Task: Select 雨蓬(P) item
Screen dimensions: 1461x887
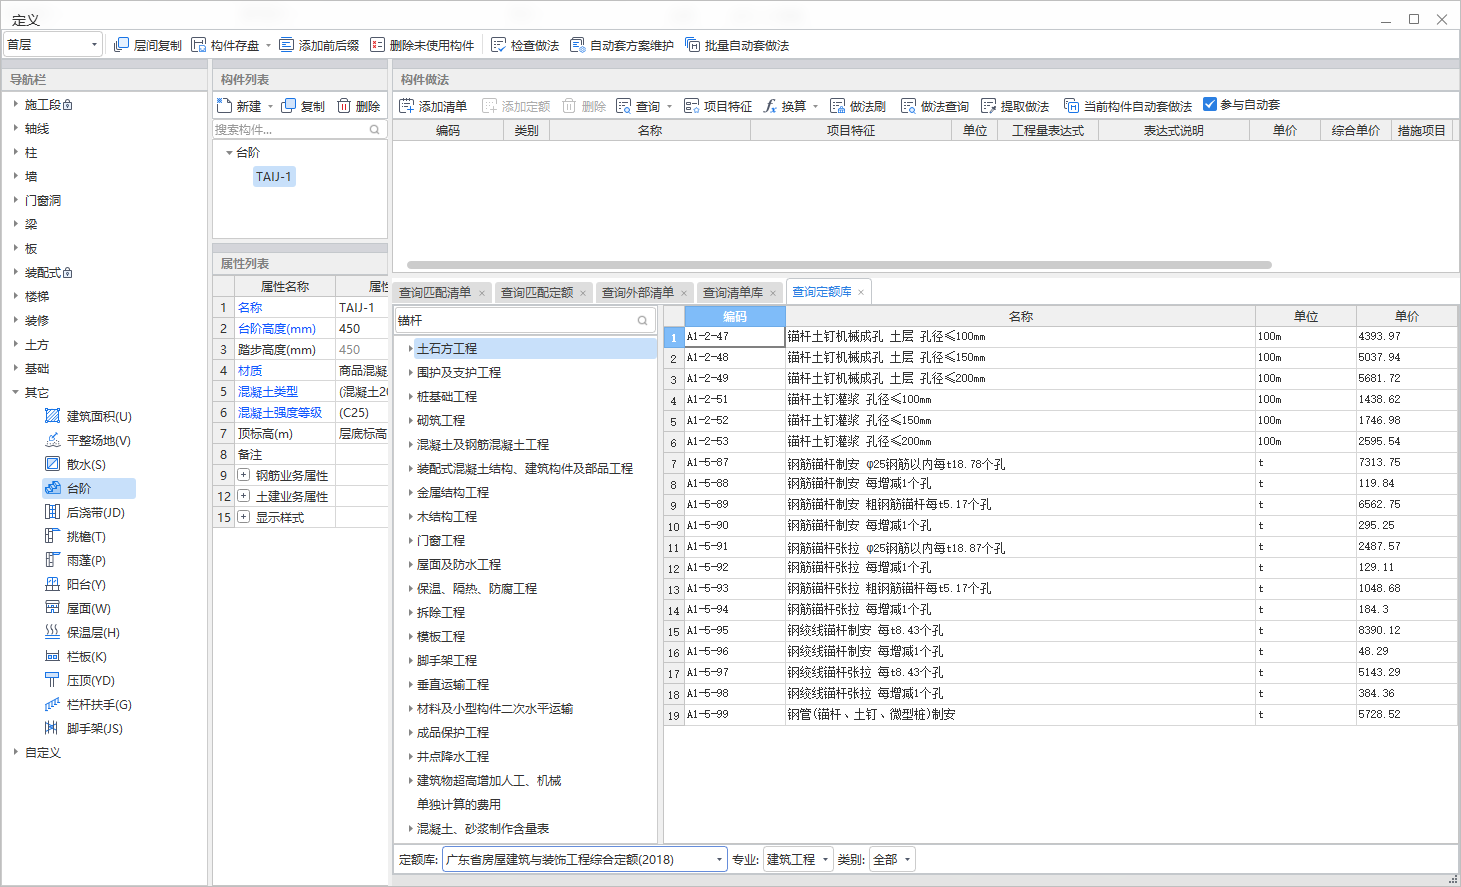Action: coord(75,560)
